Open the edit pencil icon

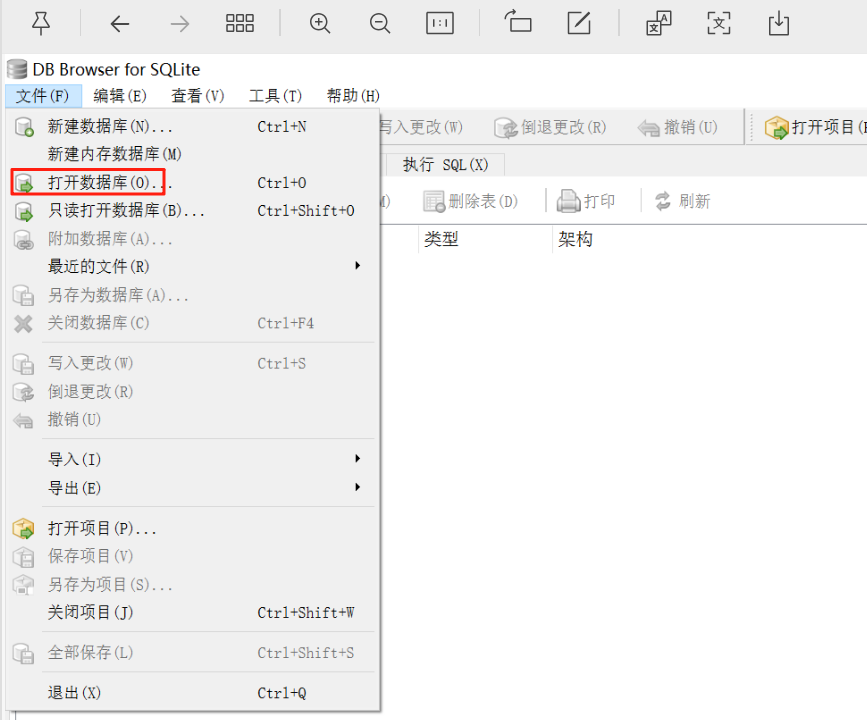click(x=579, y=23)
